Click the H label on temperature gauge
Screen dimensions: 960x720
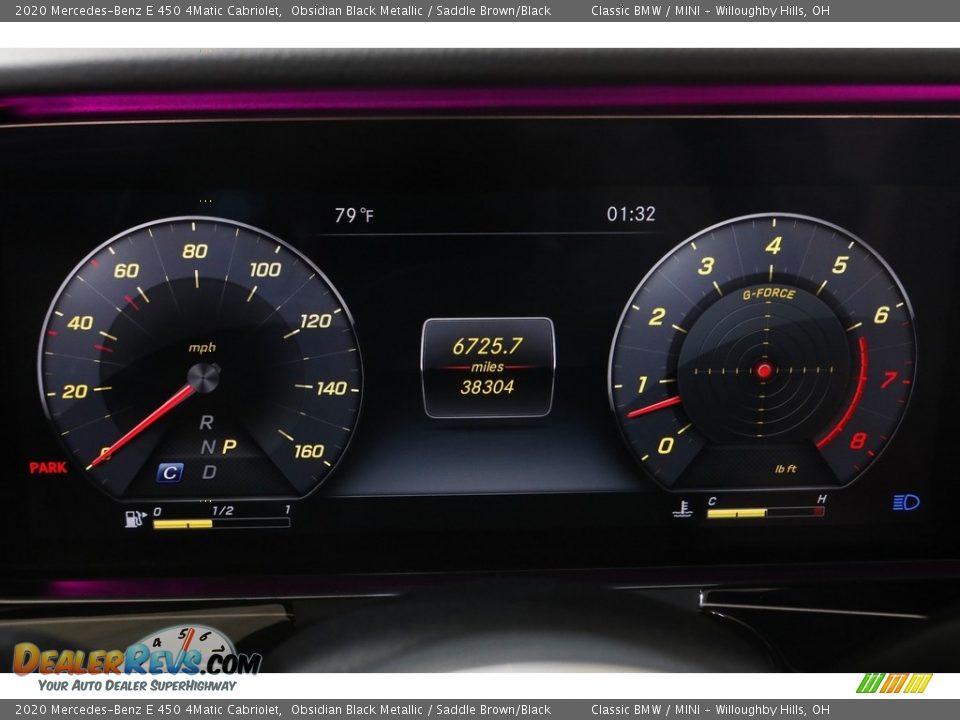(821, 499)
